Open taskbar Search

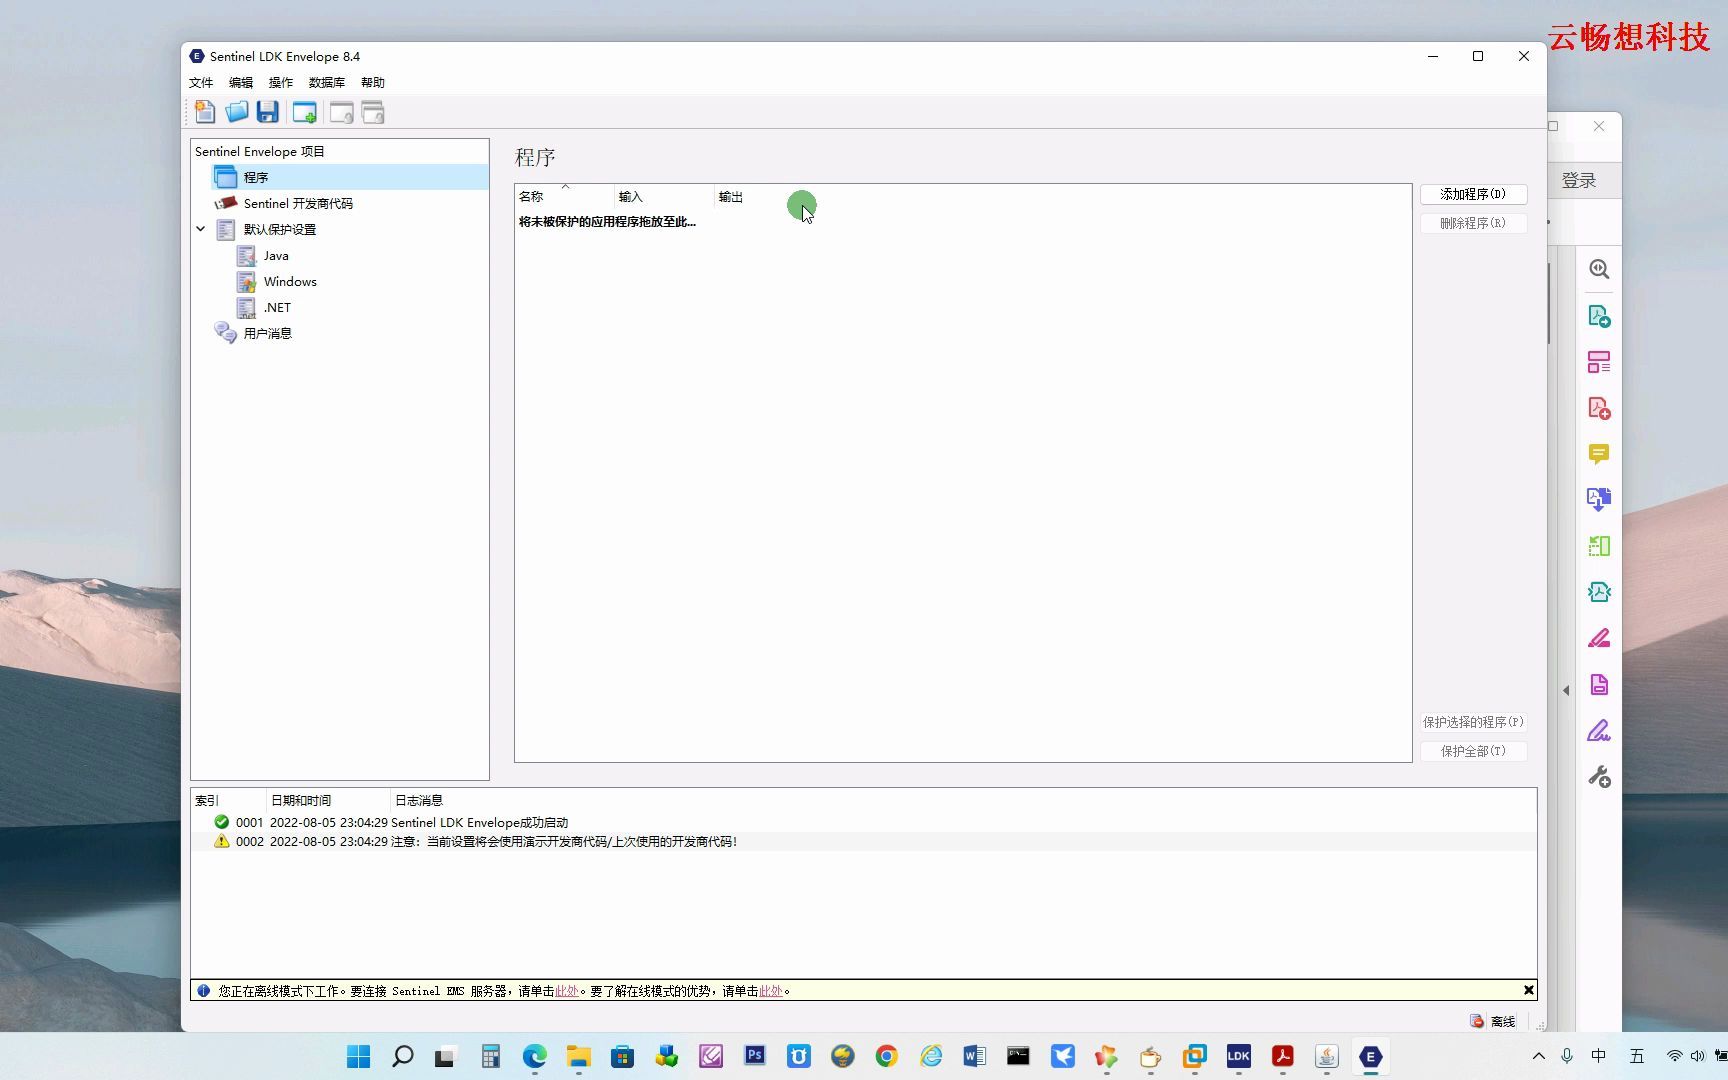click(402, 1056)
